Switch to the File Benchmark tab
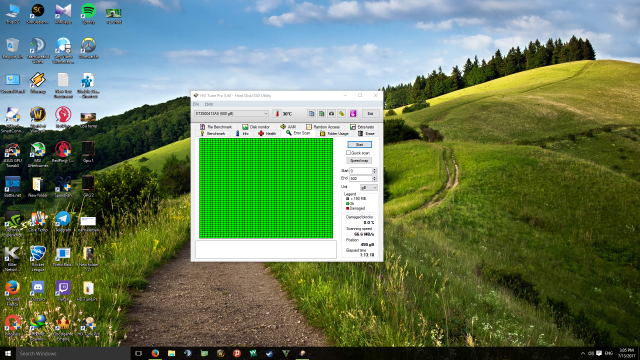This screenshot has height=360, width=640. point(216,127)
